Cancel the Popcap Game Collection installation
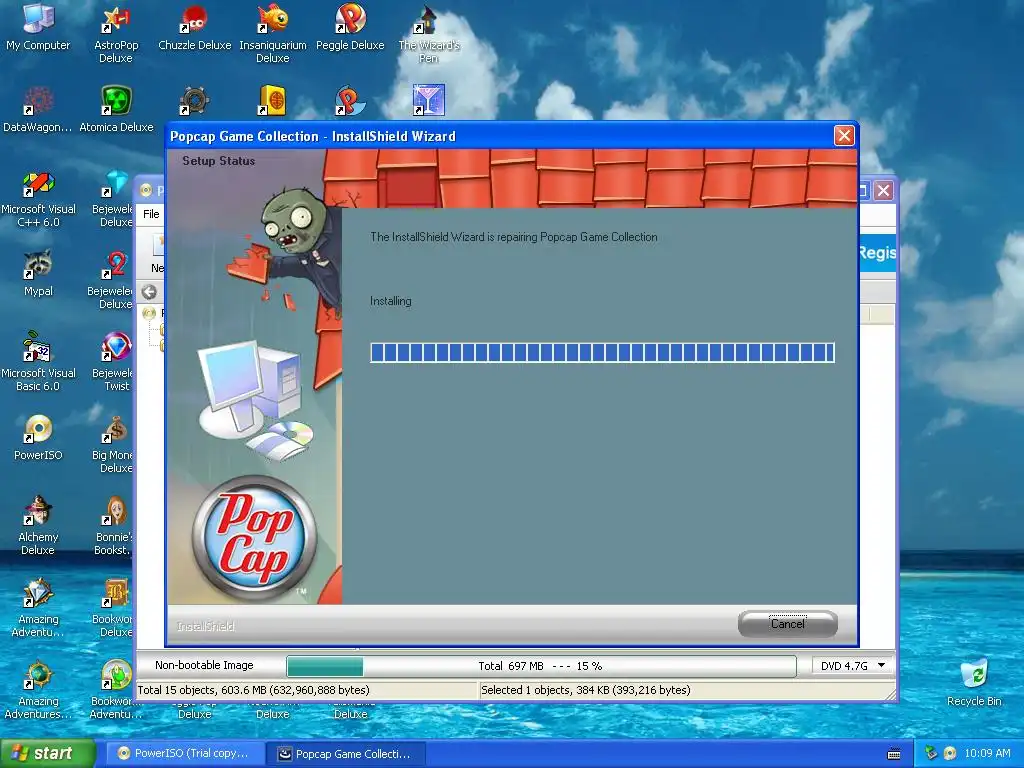1024x768 pixels. pyautogui.click(x=788, y=624)
